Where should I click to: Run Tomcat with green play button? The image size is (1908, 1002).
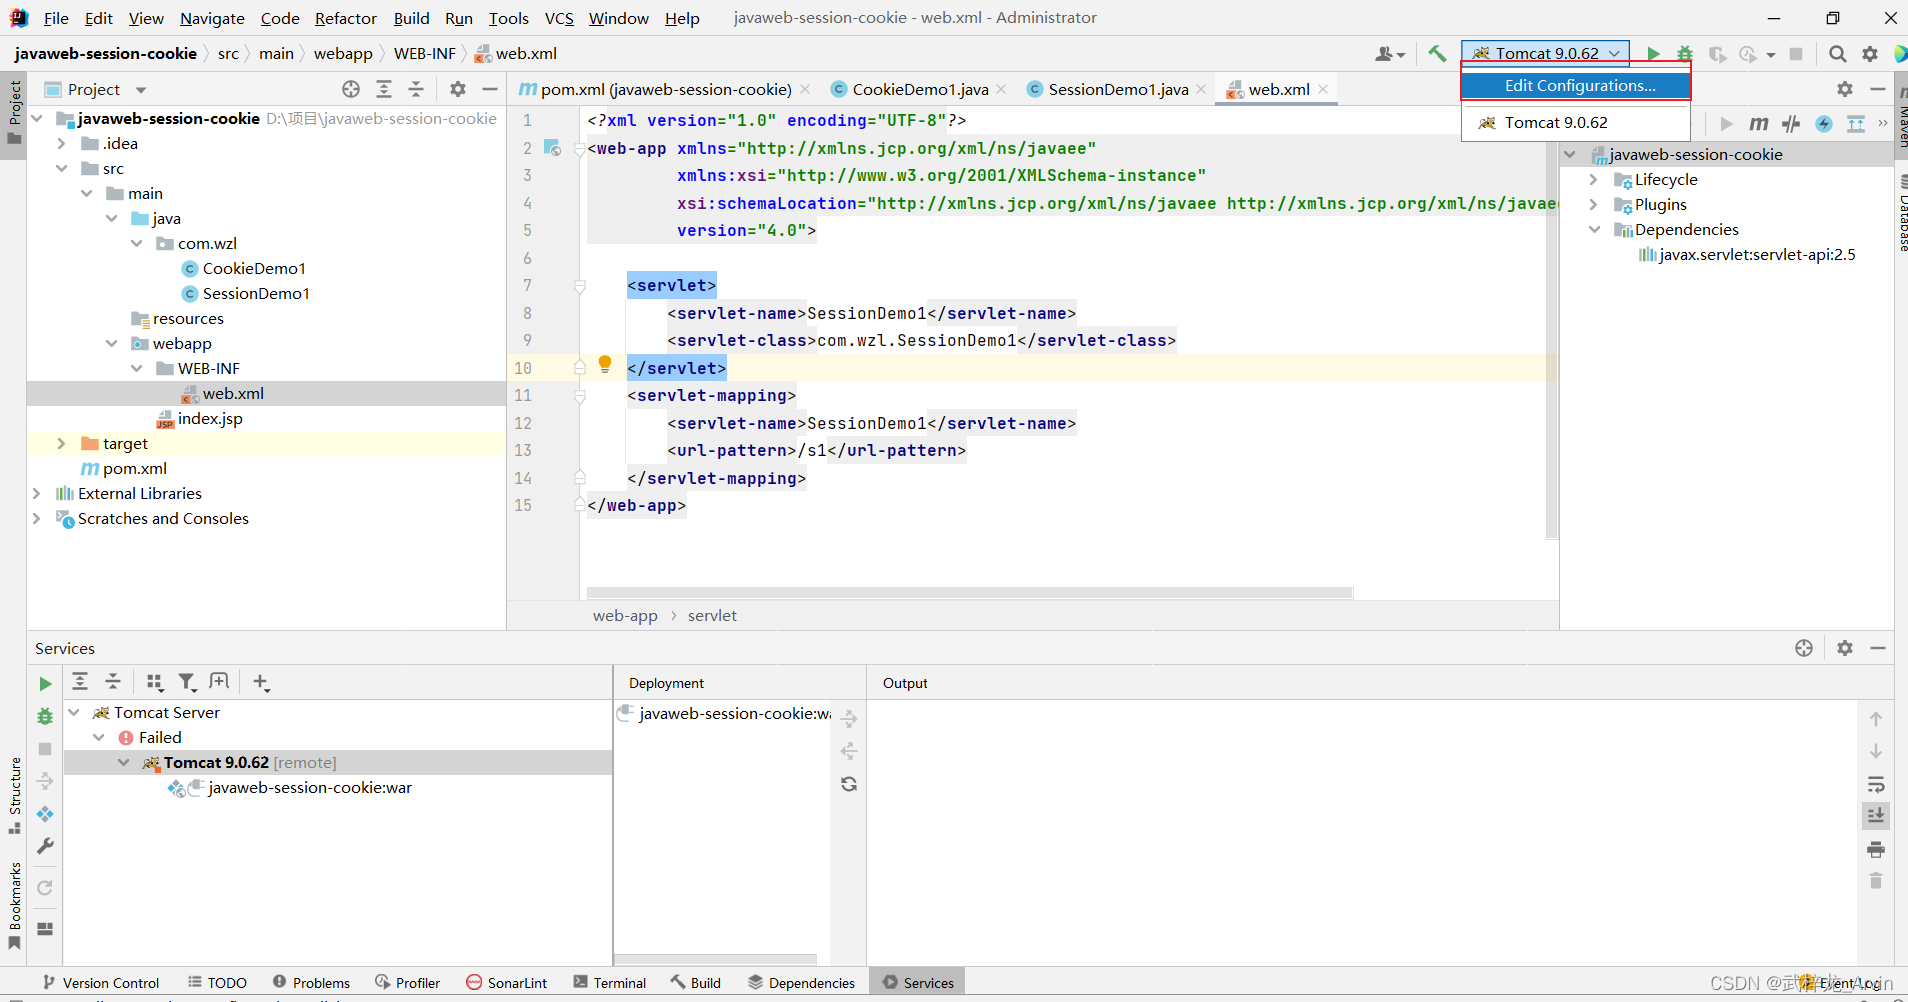tap(1653, 54)
